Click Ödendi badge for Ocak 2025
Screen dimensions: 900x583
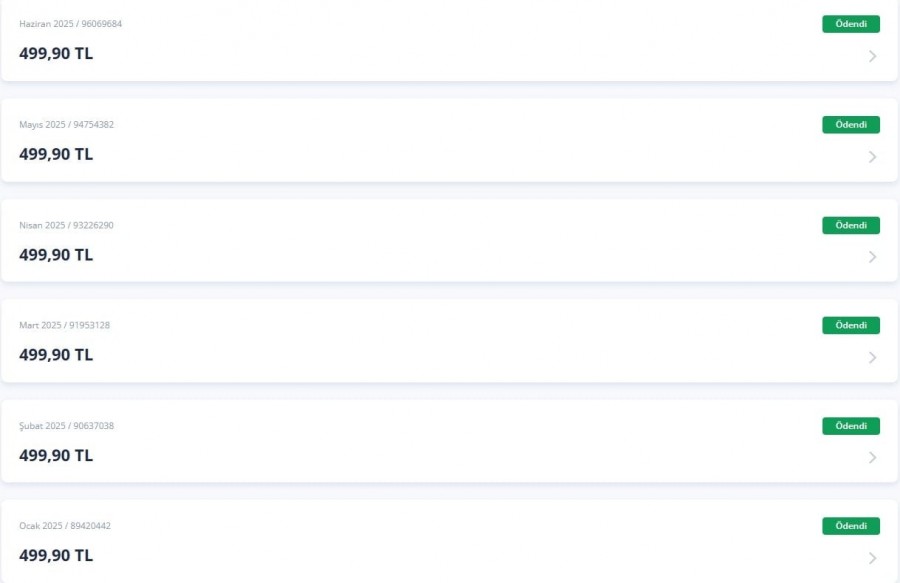click(x=851, y=526)
